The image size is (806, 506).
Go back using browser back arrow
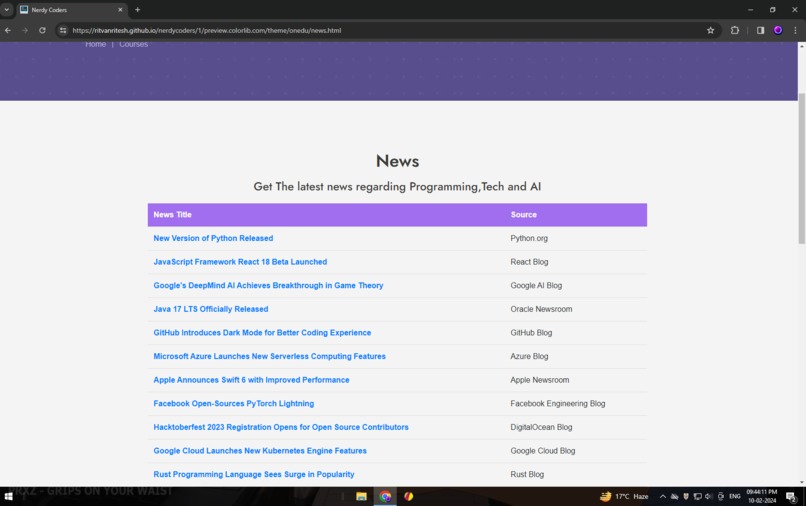click(8, 30)
